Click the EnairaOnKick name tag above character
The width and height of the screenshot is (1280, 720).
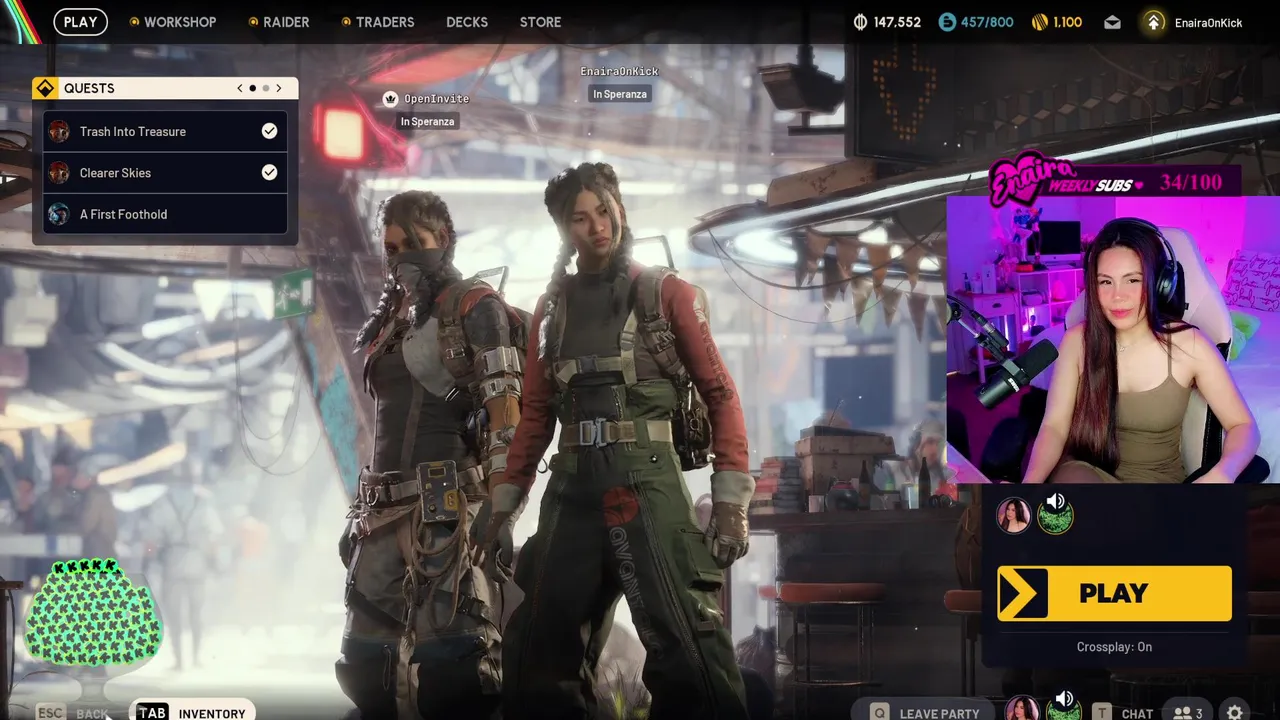[x=619, y=71]
